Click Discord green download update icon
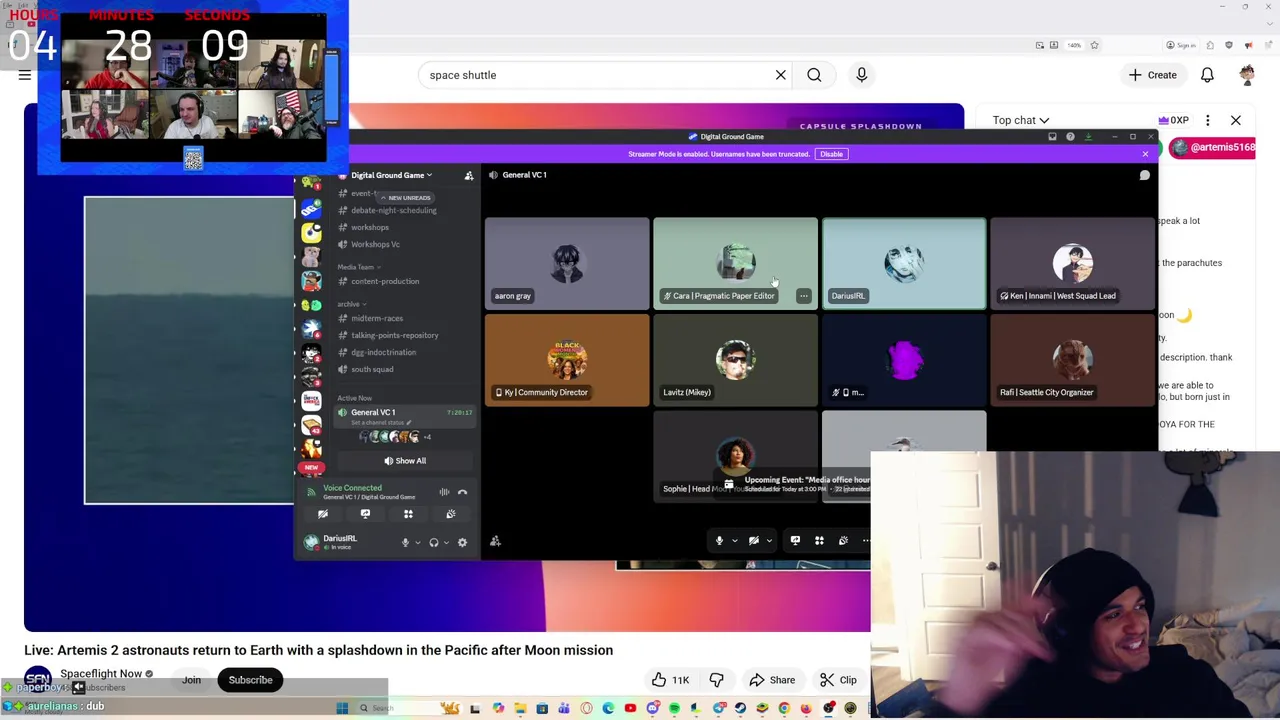 click(1088, 137)
